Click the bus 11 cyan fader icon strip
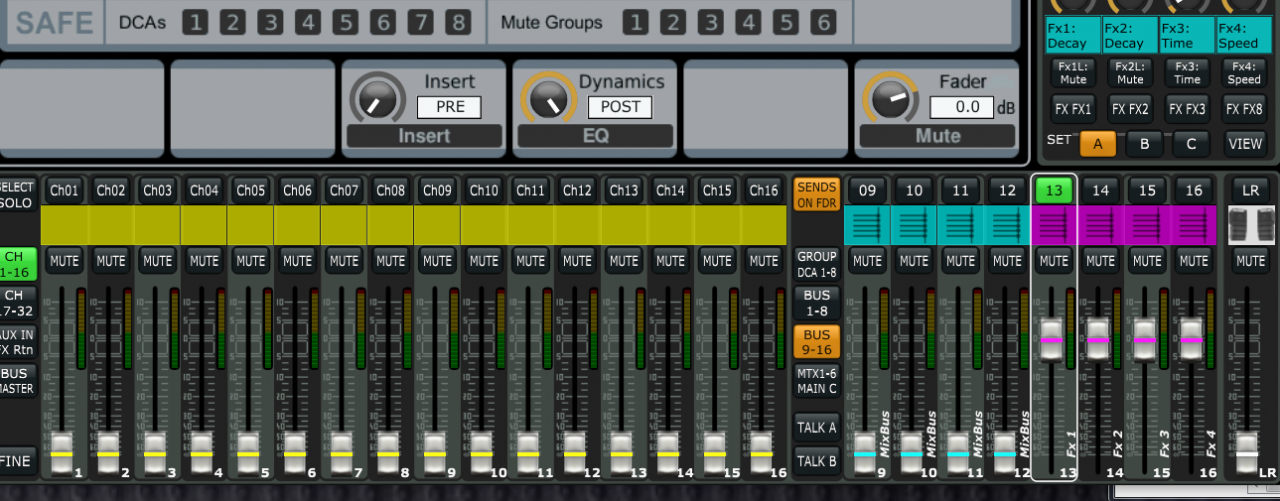 click(x=961, y=225)
